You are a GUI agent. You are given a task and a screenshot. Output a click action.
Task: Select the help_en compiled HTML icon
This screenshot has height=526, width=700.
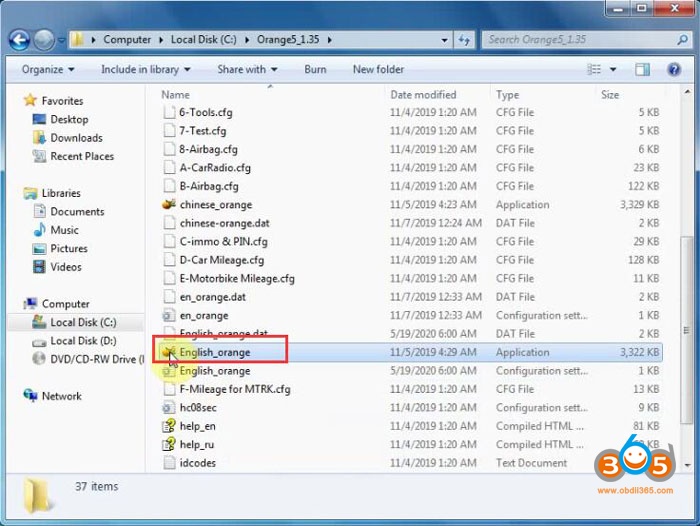point(169,426)
